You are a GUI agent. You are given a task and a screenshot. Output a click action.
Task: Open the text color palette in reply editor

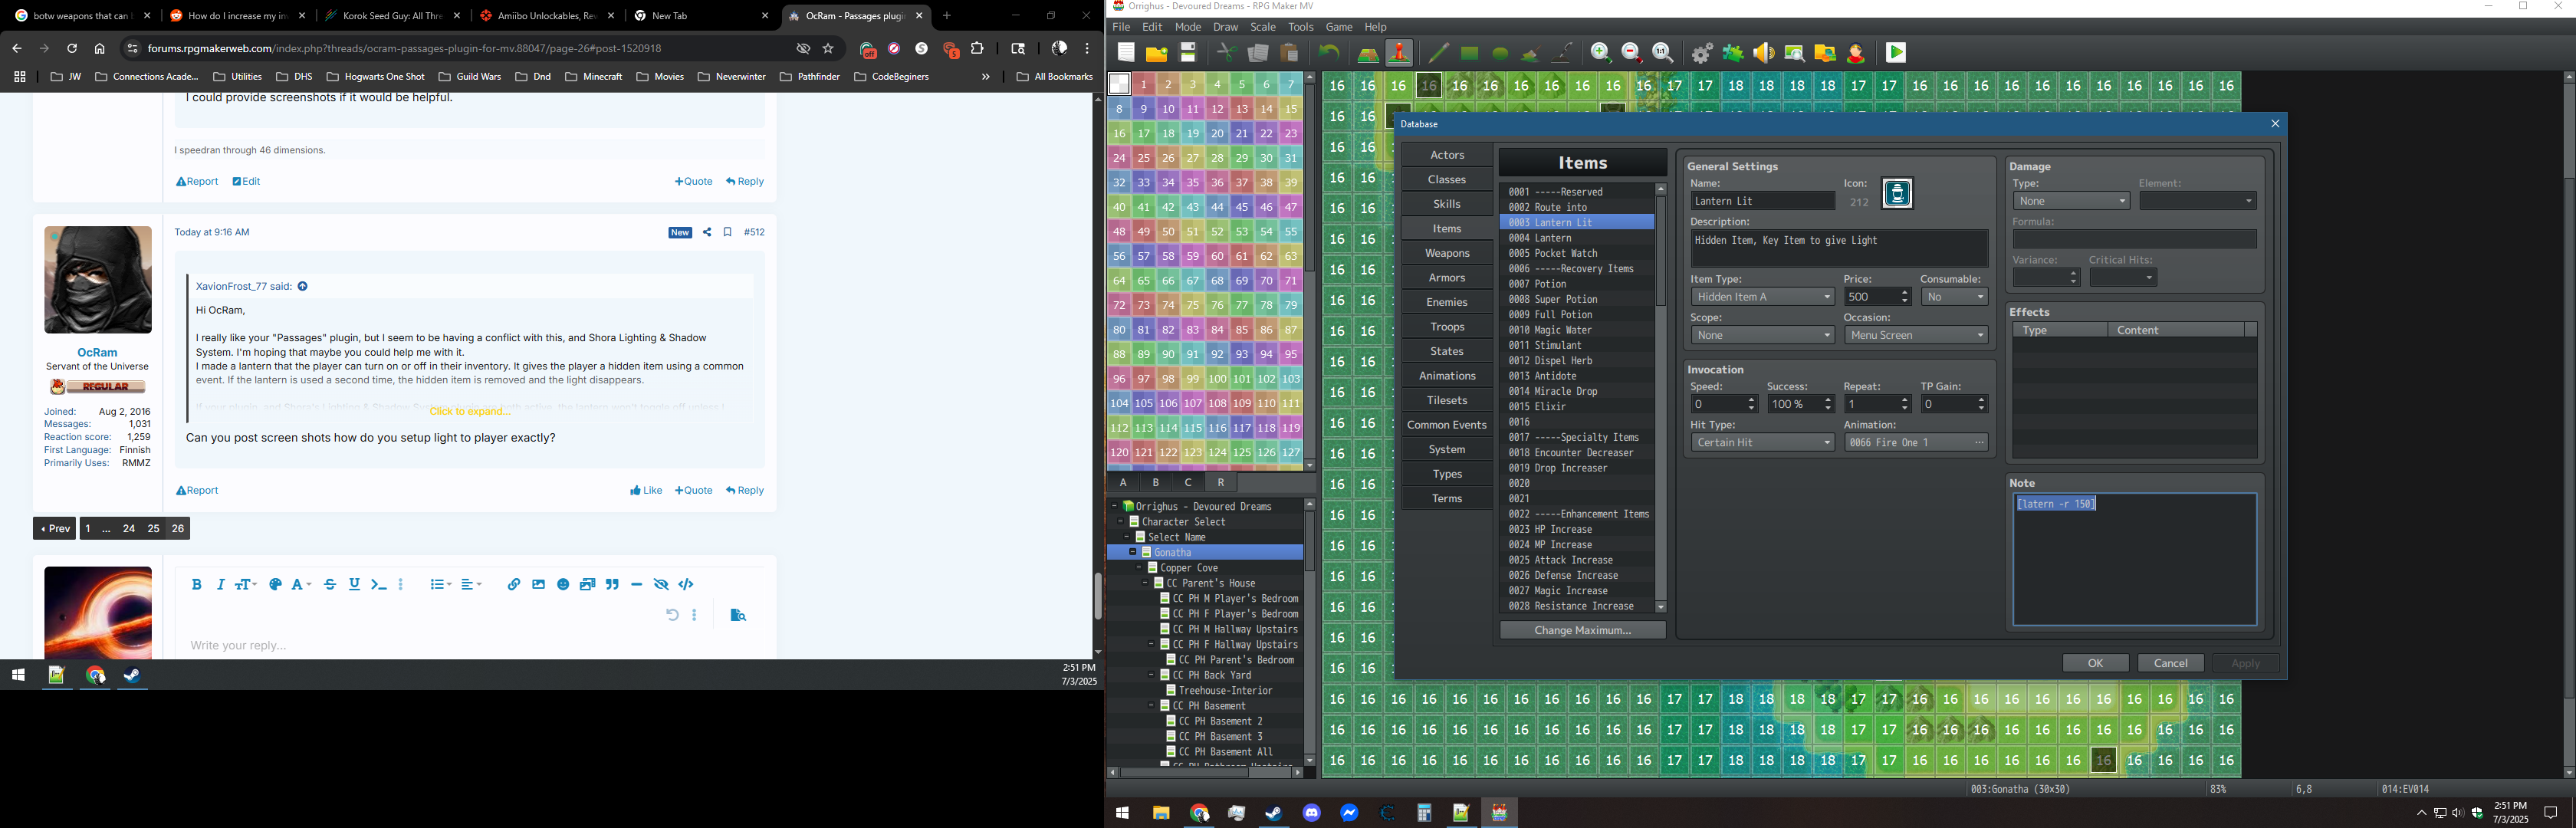click(276, 585)
